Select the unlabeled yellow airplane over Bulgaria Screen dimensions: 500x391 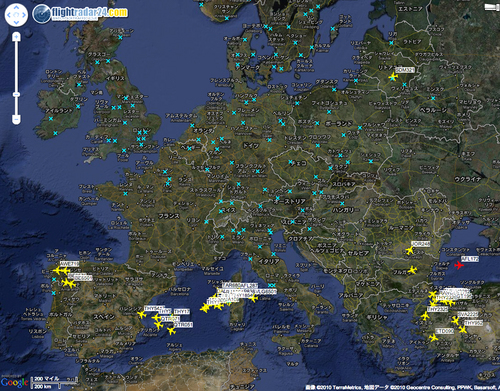413,270
